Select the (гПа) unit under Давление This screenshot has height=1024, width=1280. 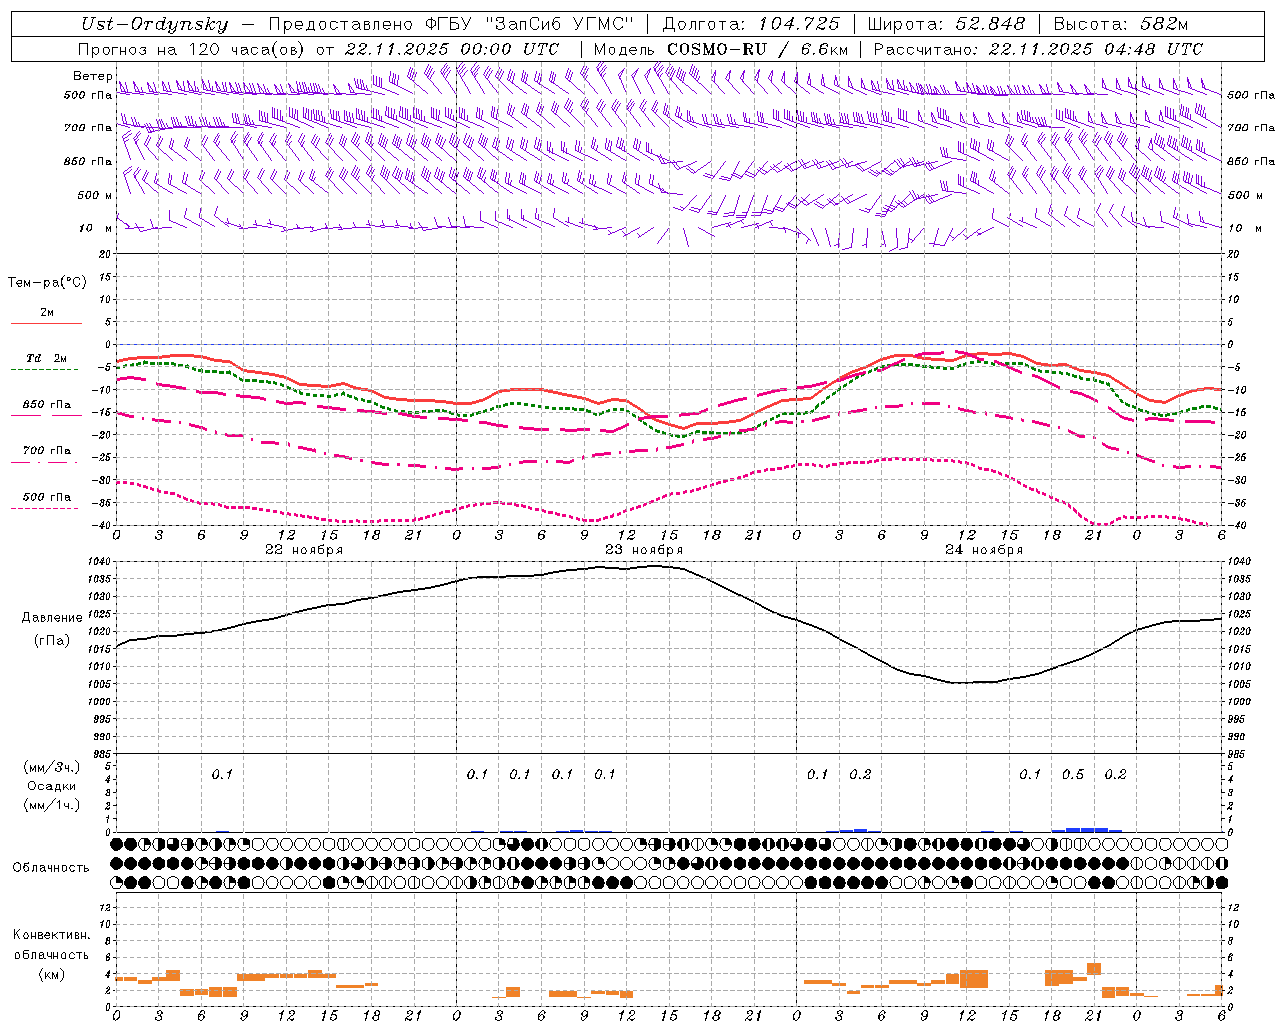click(x=52, y=640)
